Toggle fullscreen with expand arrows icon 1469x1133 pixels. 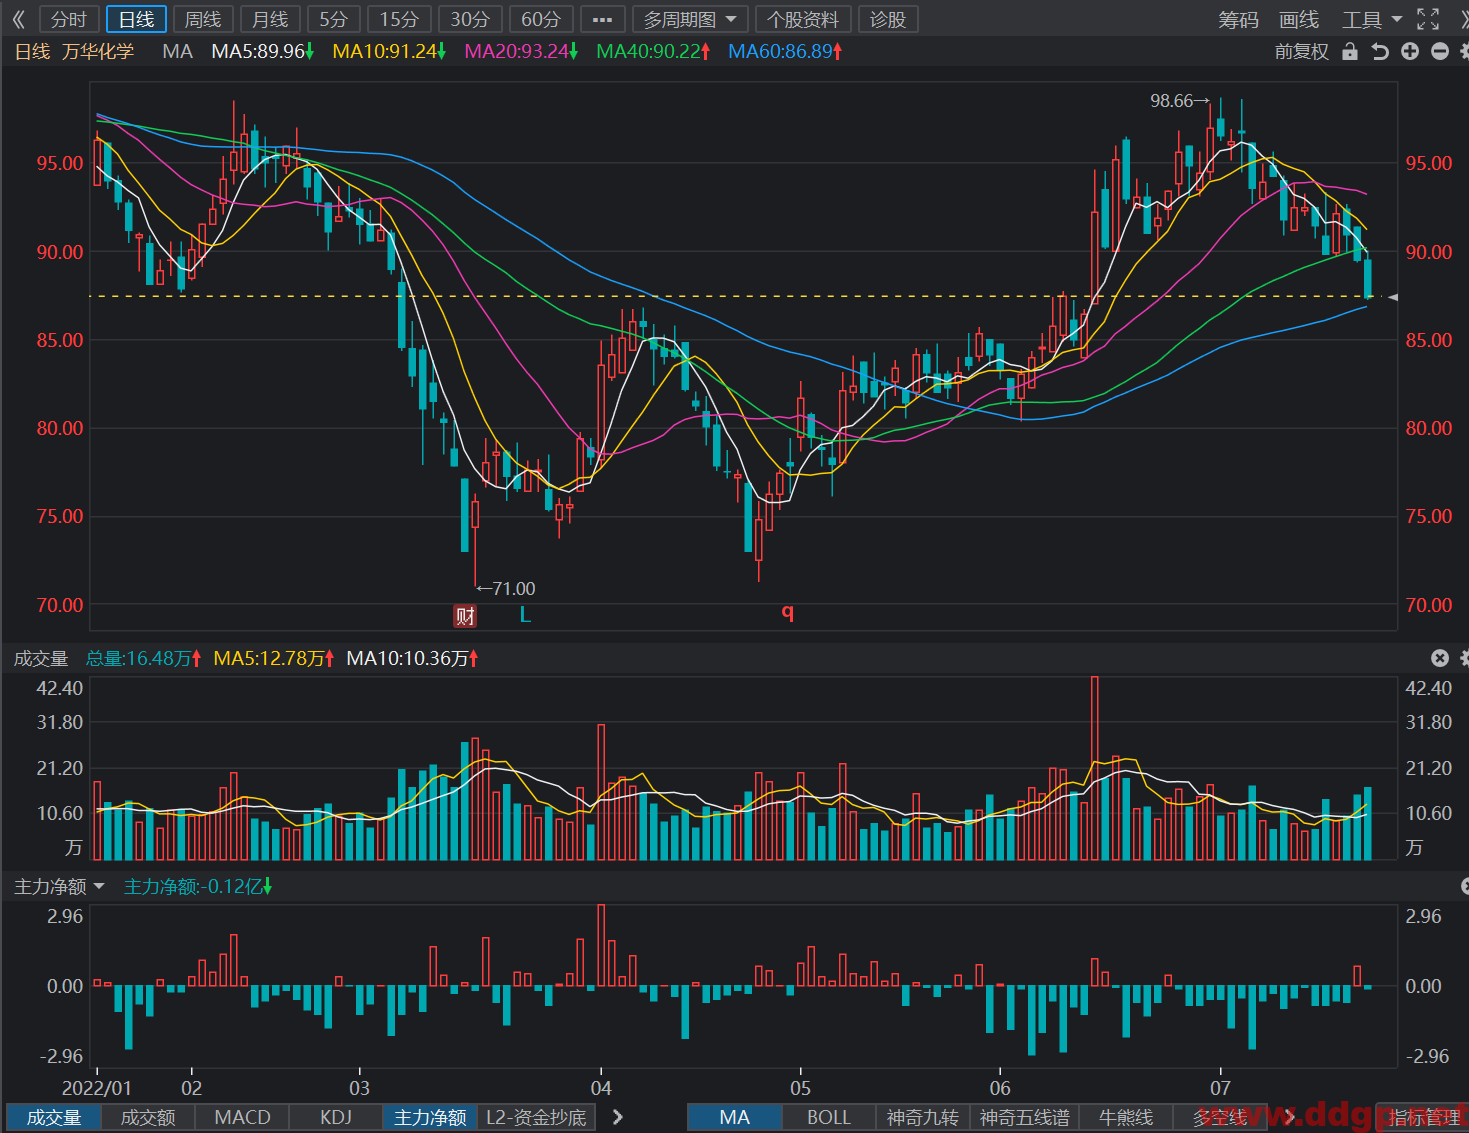tap(1428, 19)
